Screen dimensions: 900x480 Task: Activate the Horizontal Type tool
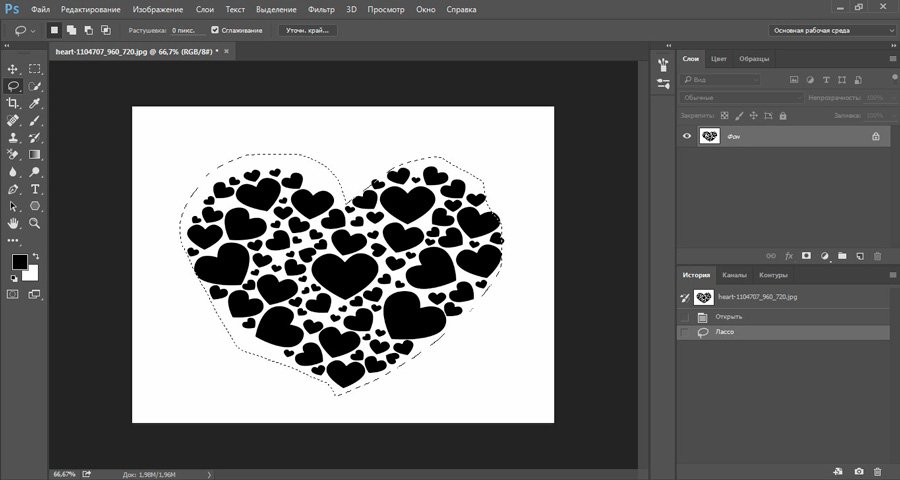pos(35,188)
